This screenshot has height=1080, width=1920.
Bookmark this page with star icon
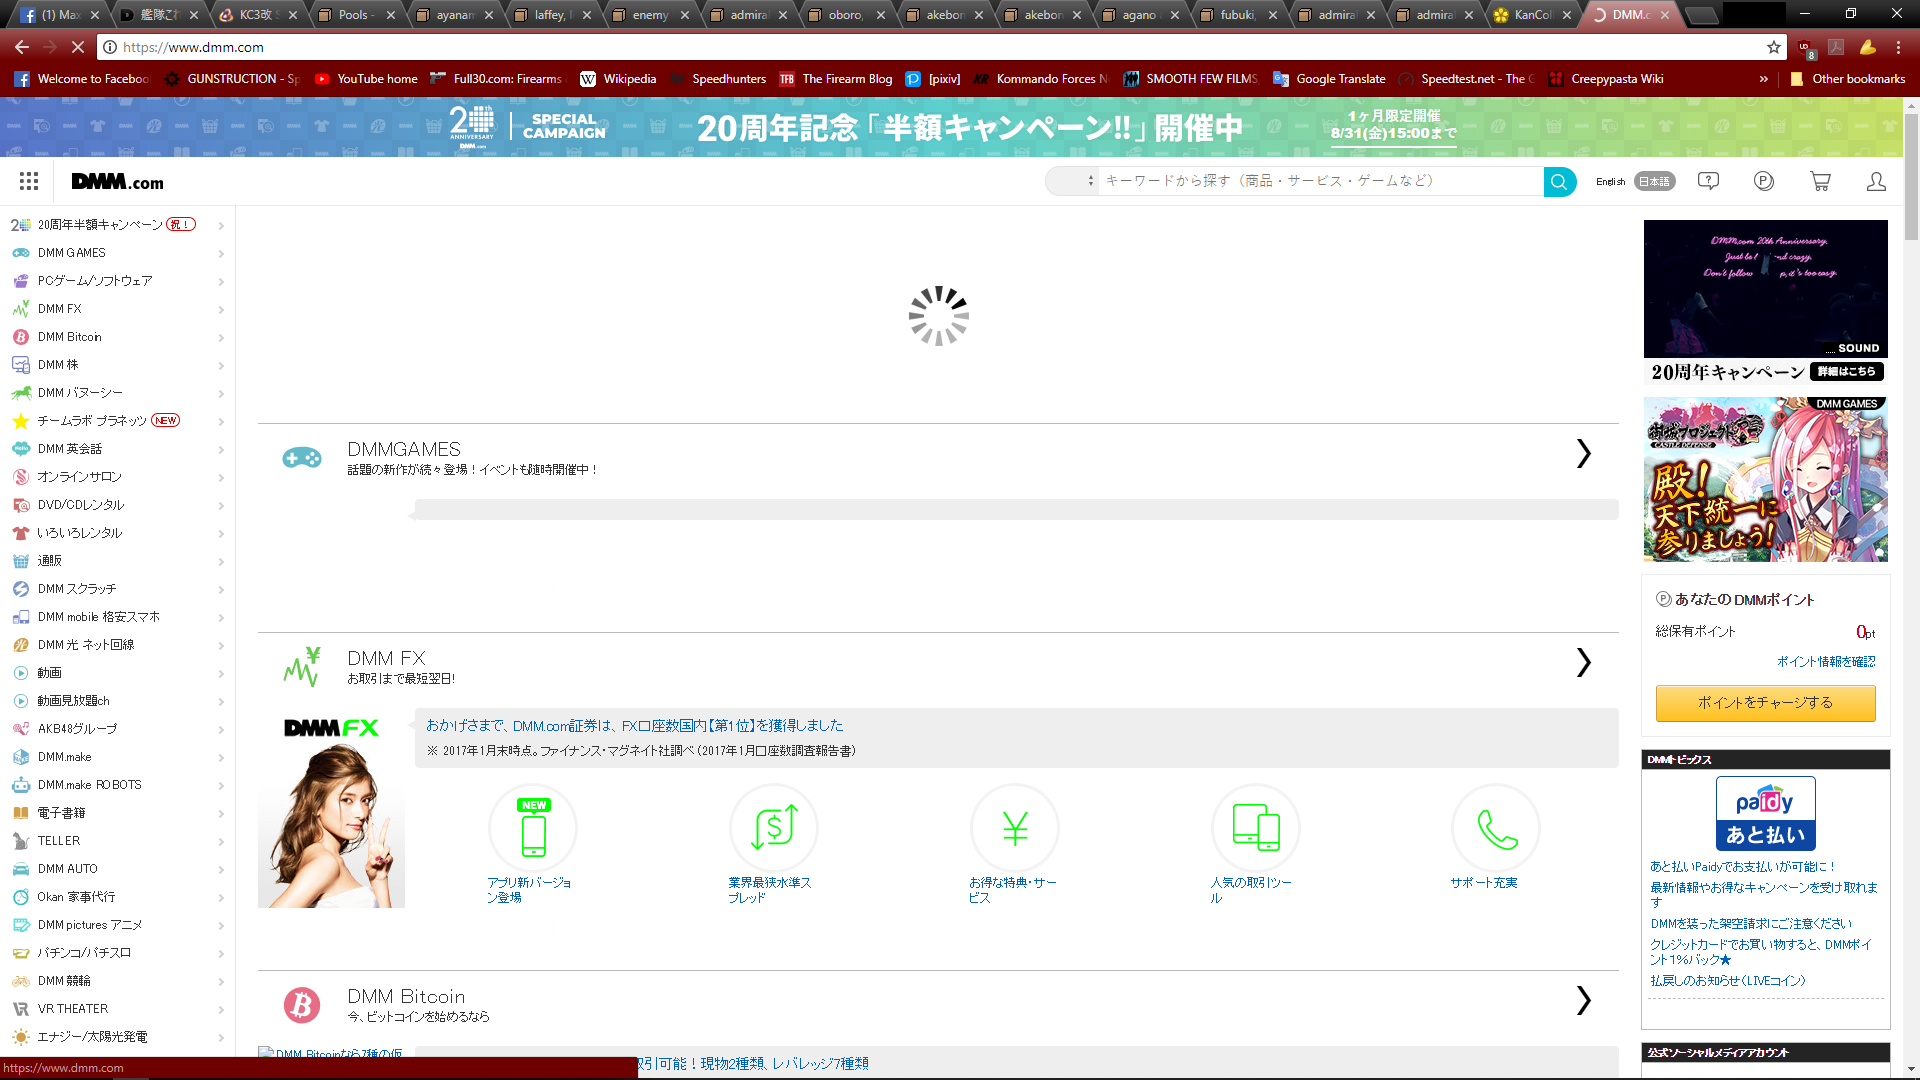pos(1774,47)
